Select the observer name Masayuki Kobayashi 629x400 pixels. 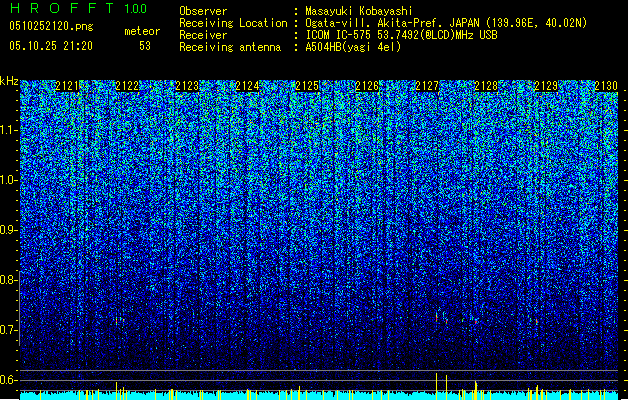359,11
